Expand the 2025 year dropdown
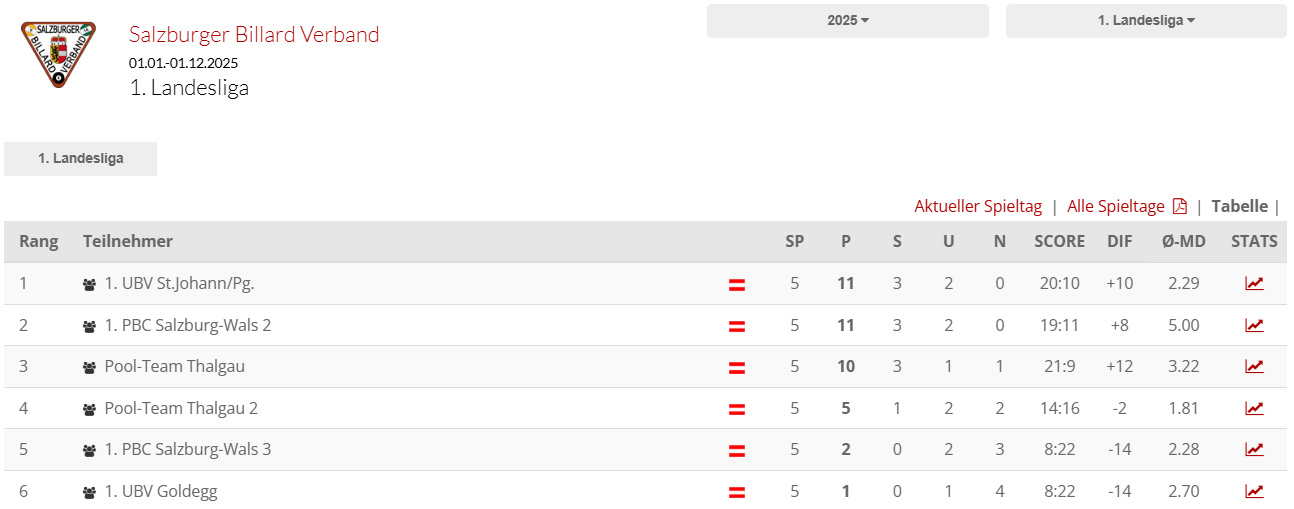 click(x=848, y=21)
